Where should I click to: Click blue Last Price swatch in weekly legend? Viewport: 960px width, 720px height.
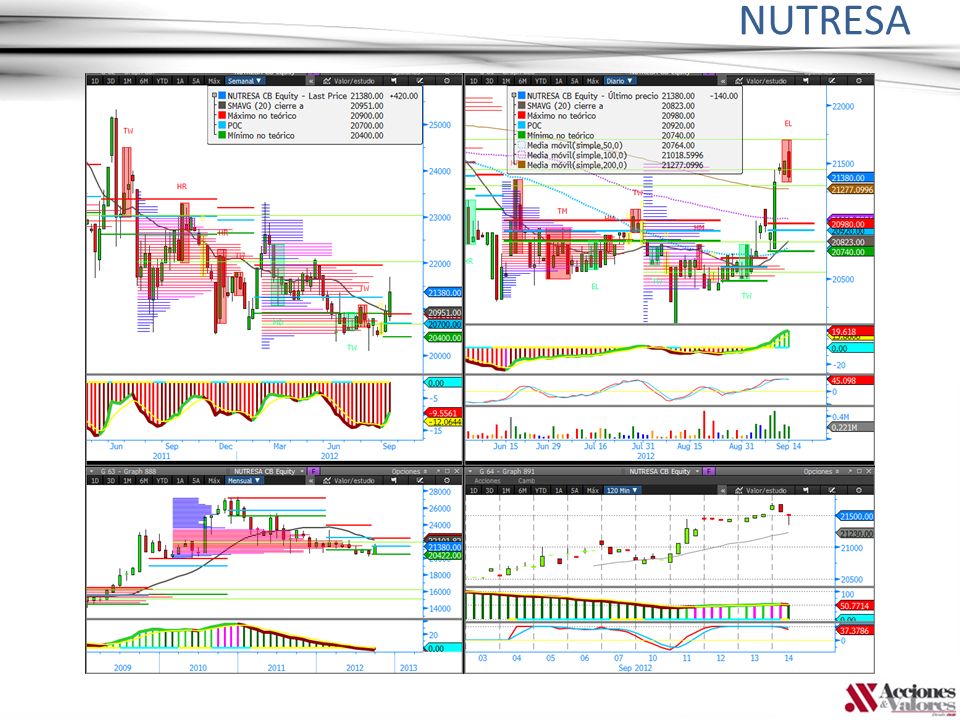click(x=222, y=96)
